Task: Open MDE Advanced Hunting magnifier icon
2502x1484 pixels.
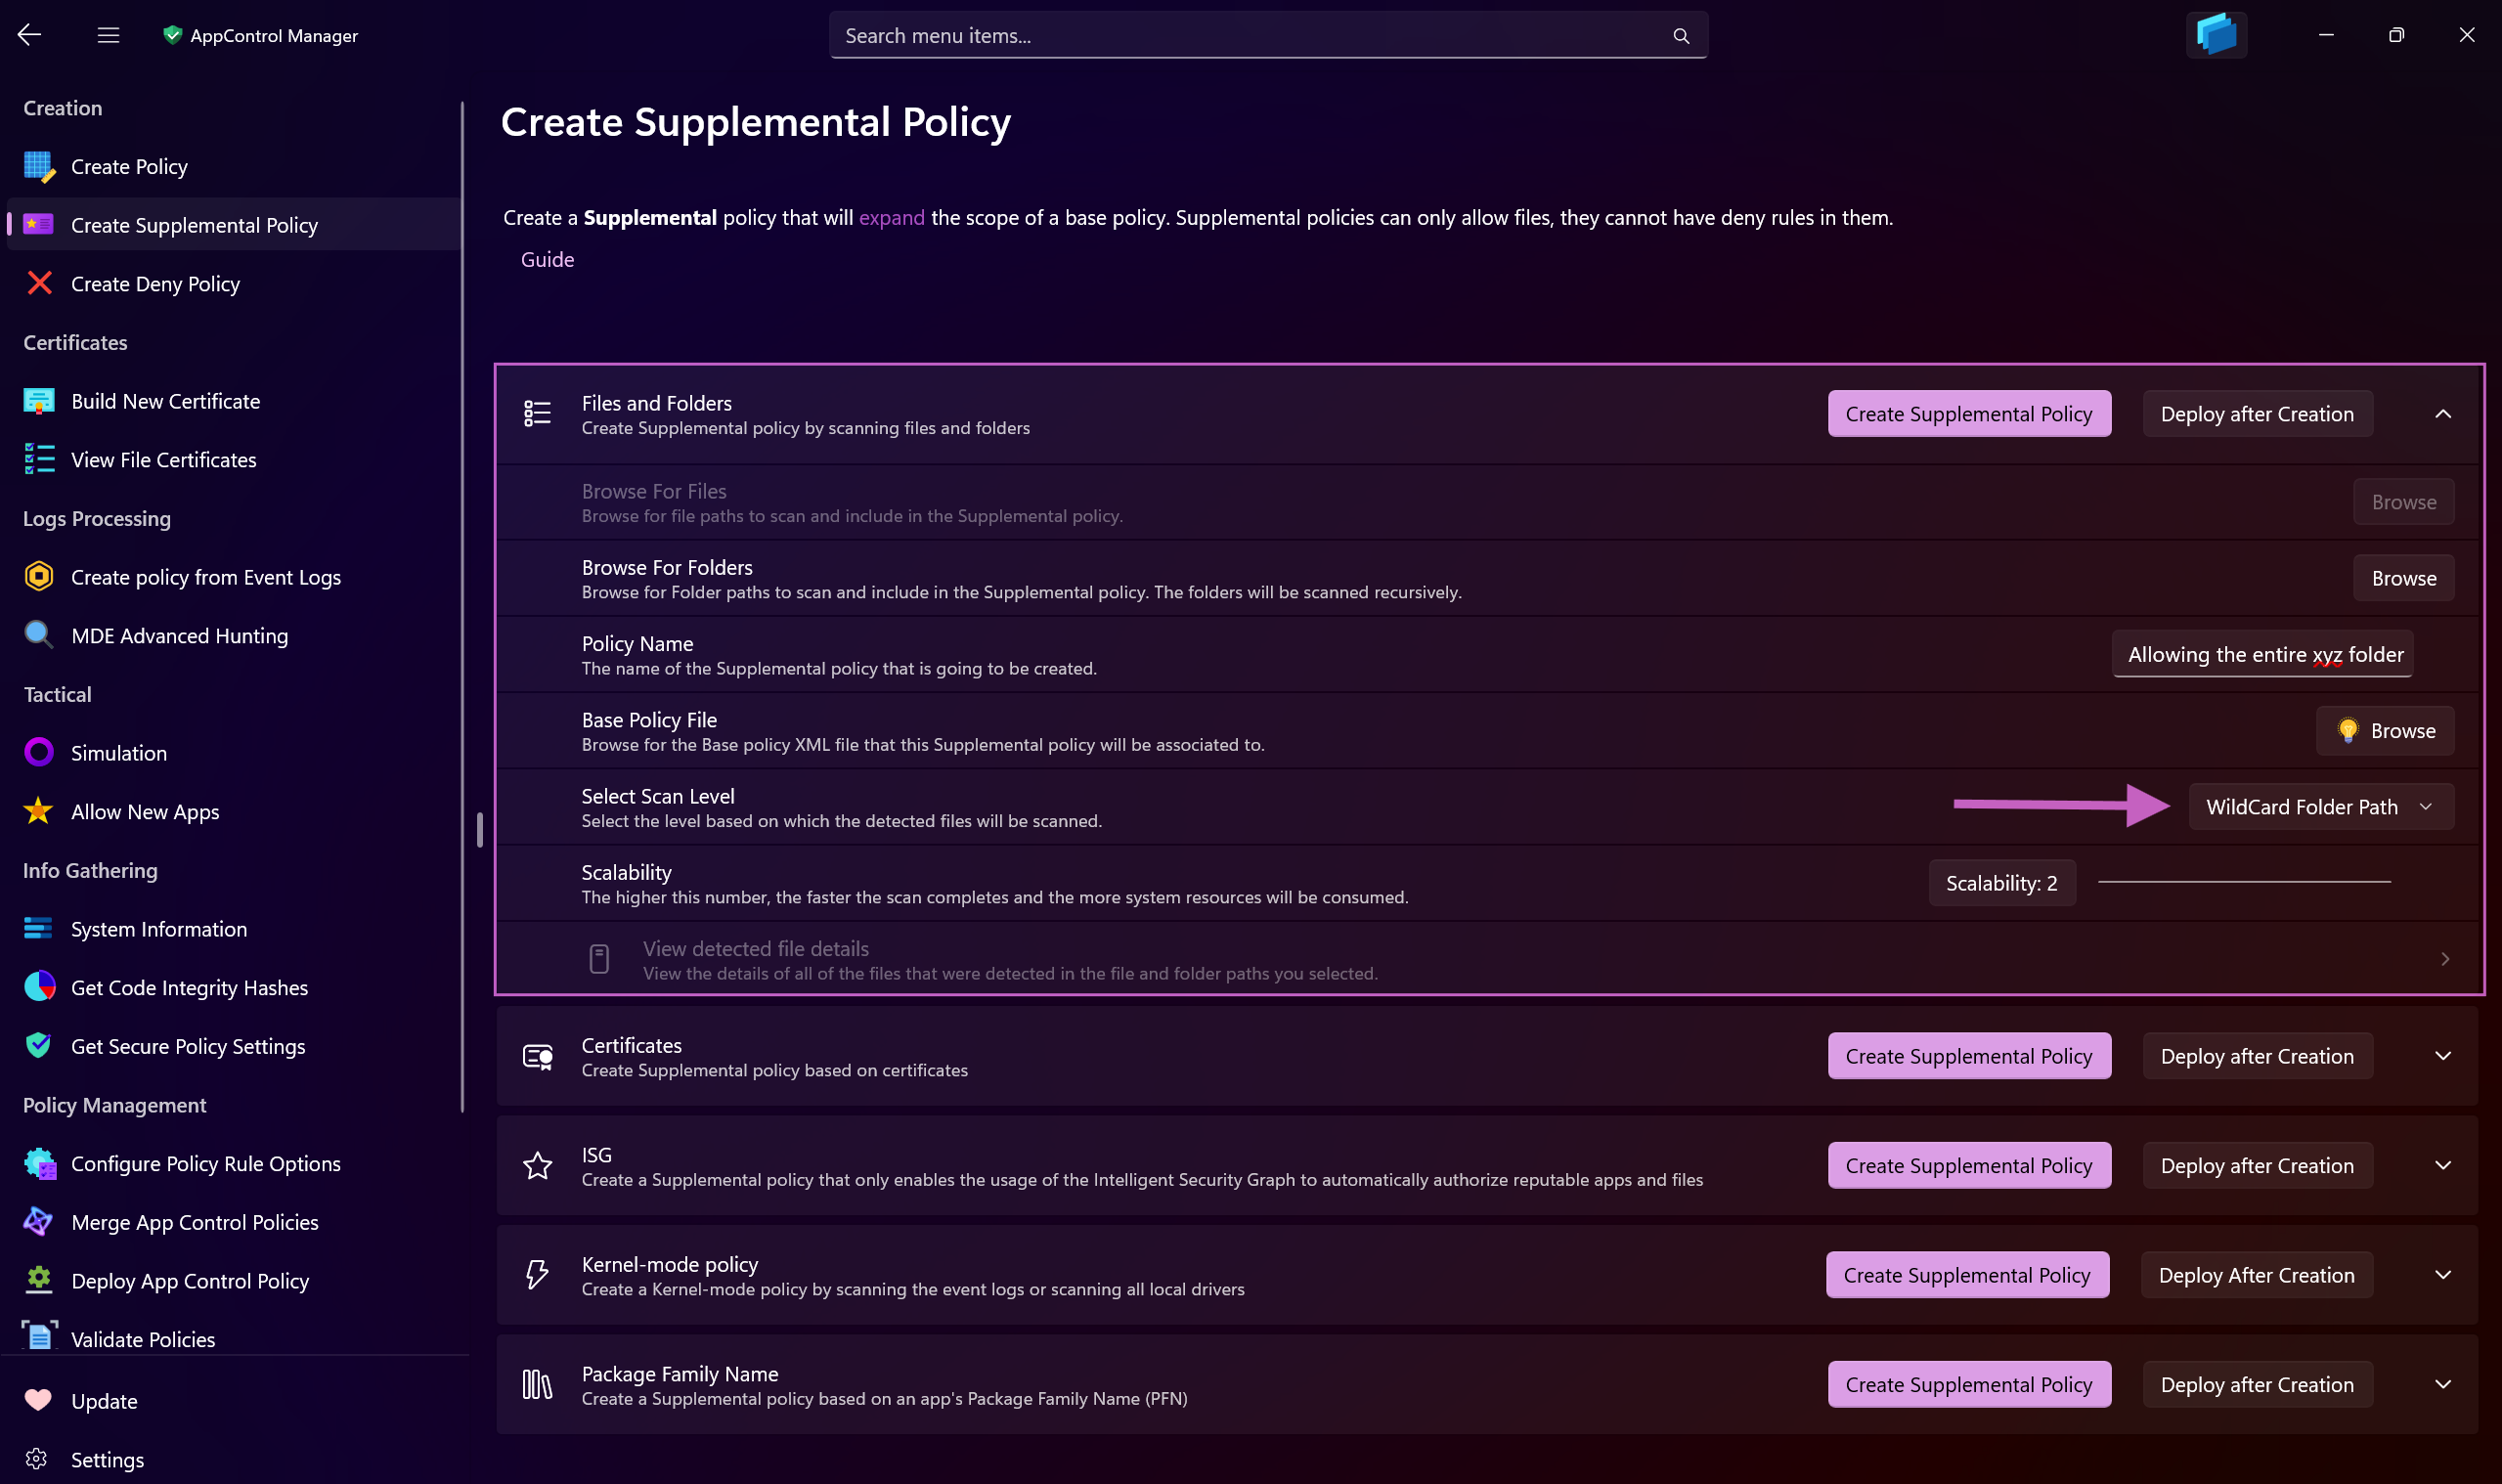Action: click(39, 635)
